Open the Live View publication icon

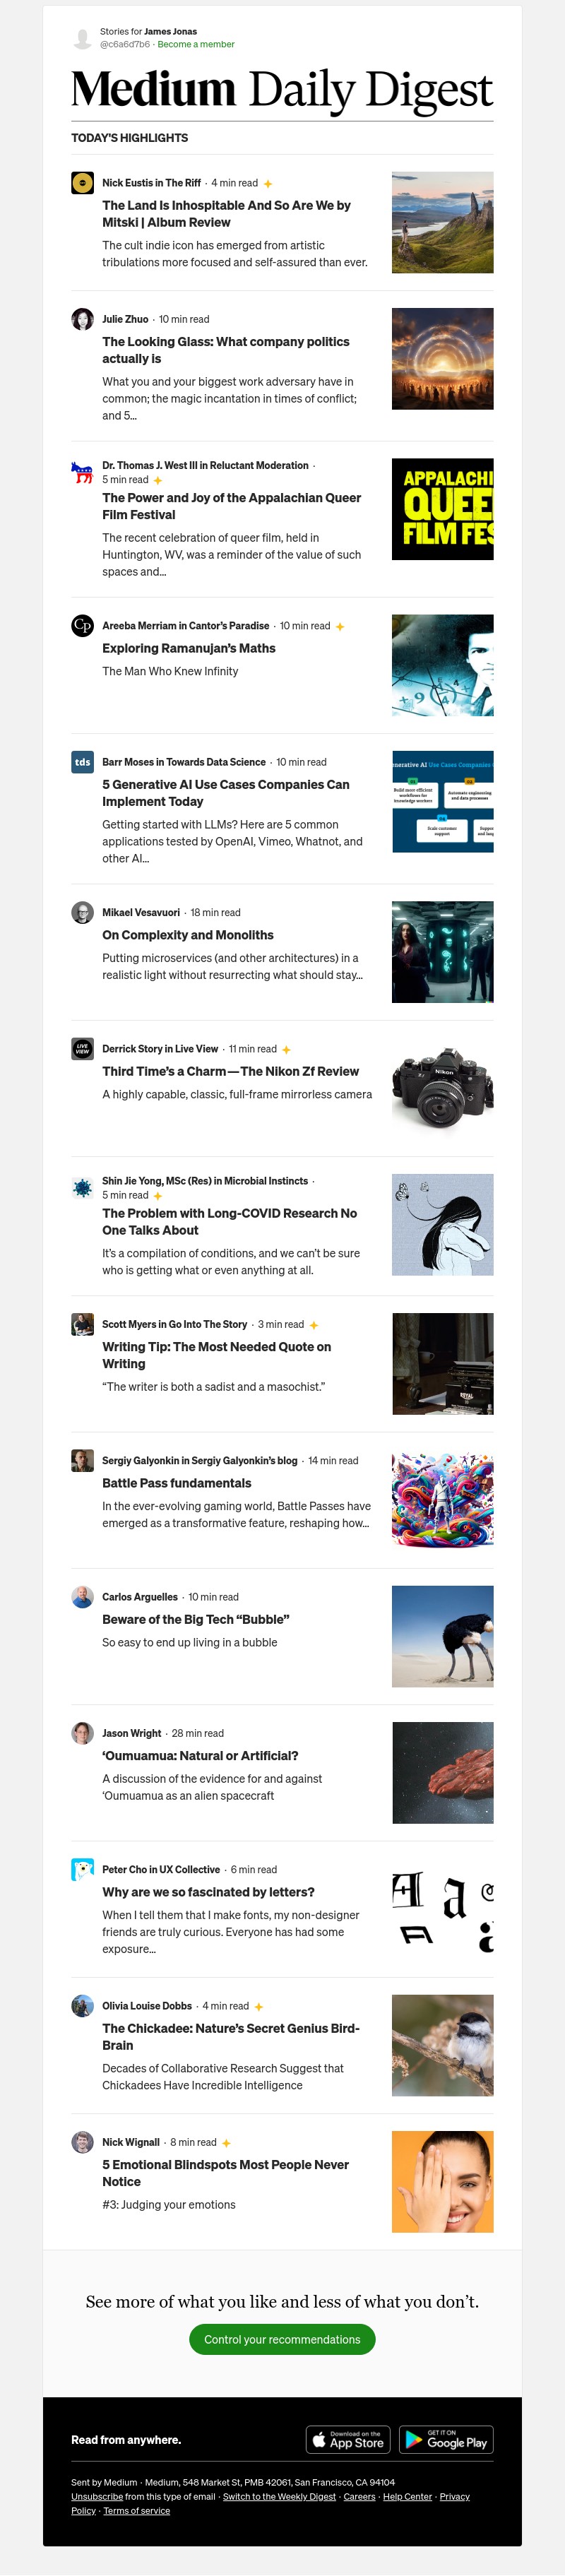click(x=82, y=1049)
